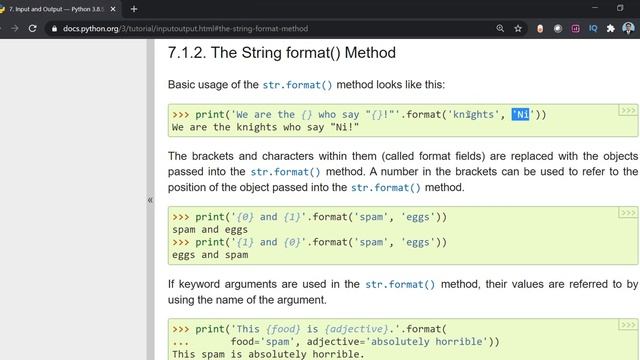Toggle prompts in the knights example code block
Screen dimensions: 640x360
(x=628, y=111)
